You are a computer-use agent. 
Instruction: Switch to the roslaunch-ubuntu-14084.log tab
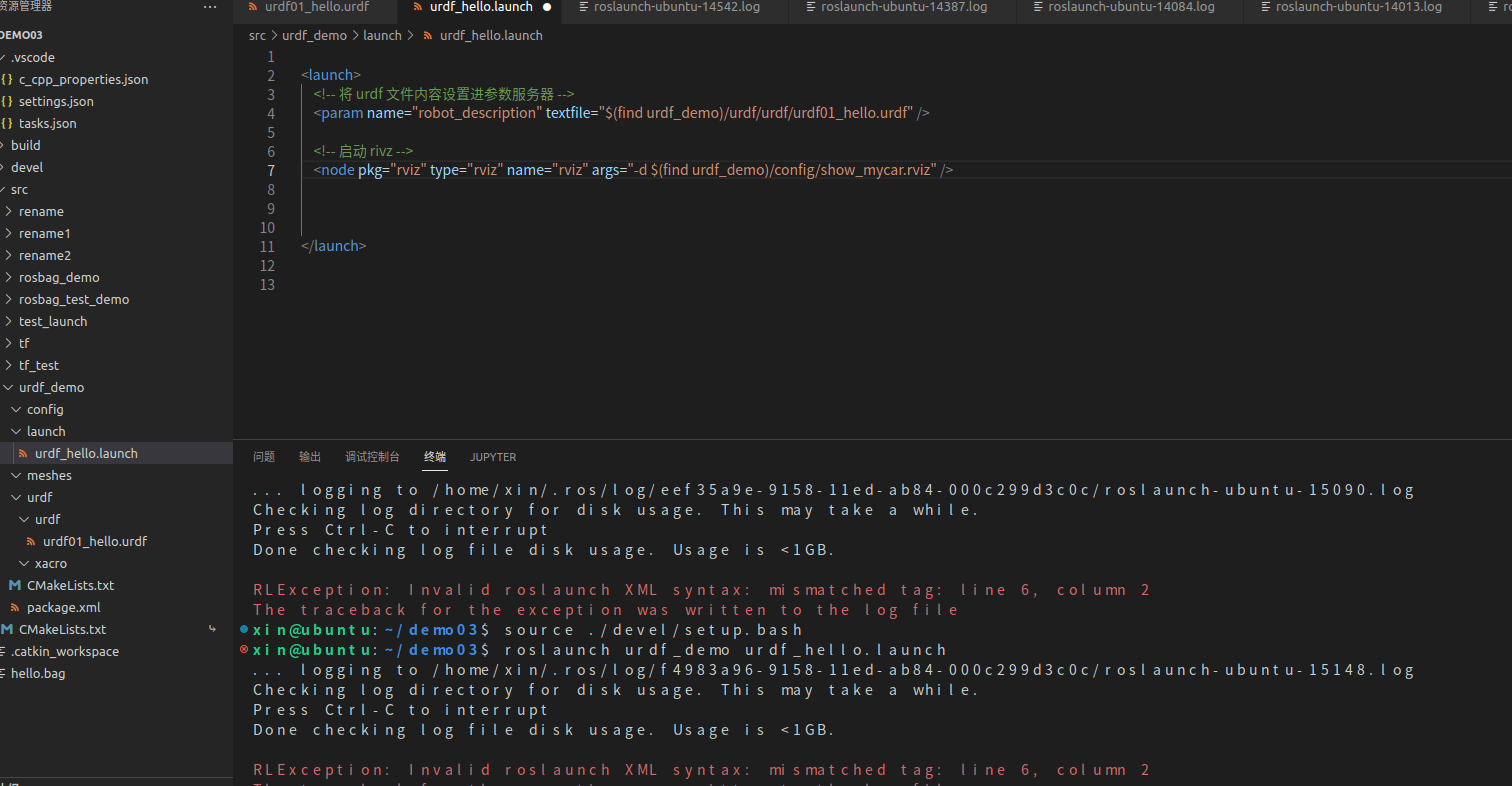1131,7
